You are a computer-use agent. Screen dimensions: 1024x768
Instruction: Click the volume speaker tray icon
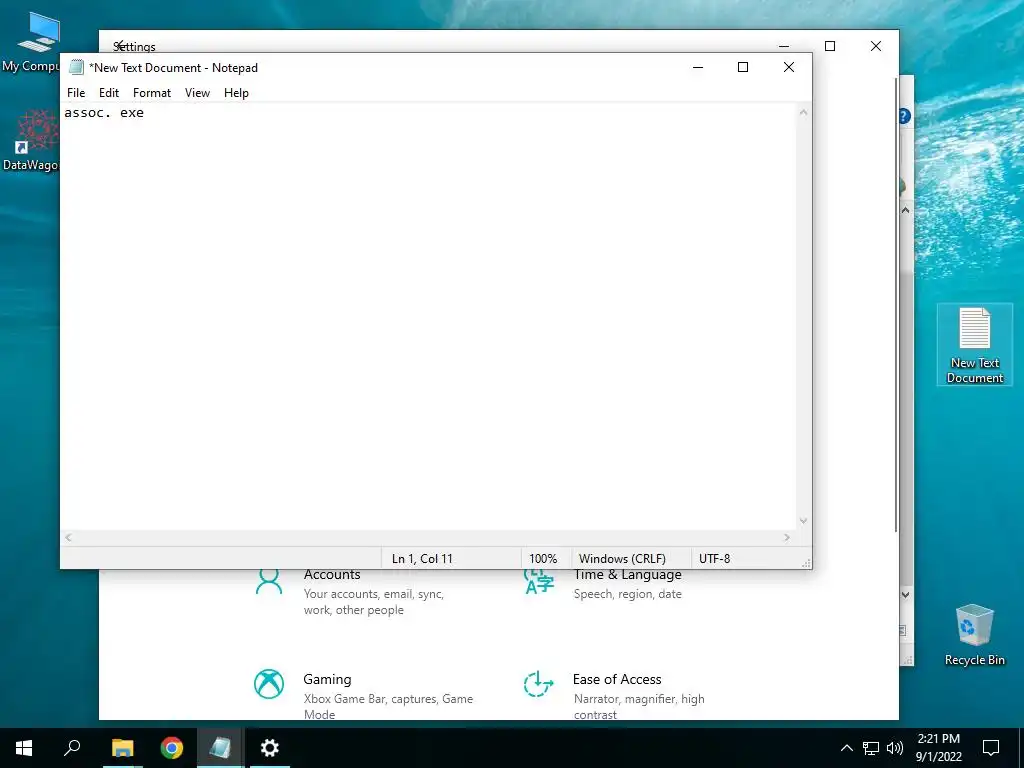pos(895,748)
